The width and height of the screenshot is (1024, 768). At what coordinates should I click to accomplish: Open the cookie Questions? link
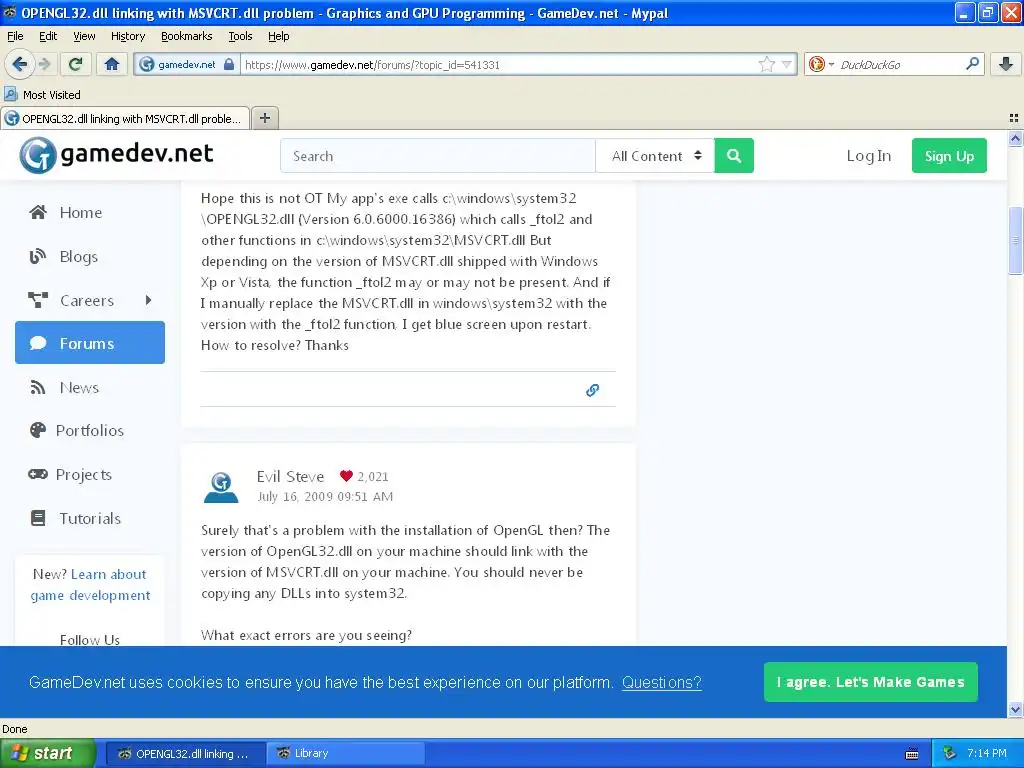click(662, 682)
